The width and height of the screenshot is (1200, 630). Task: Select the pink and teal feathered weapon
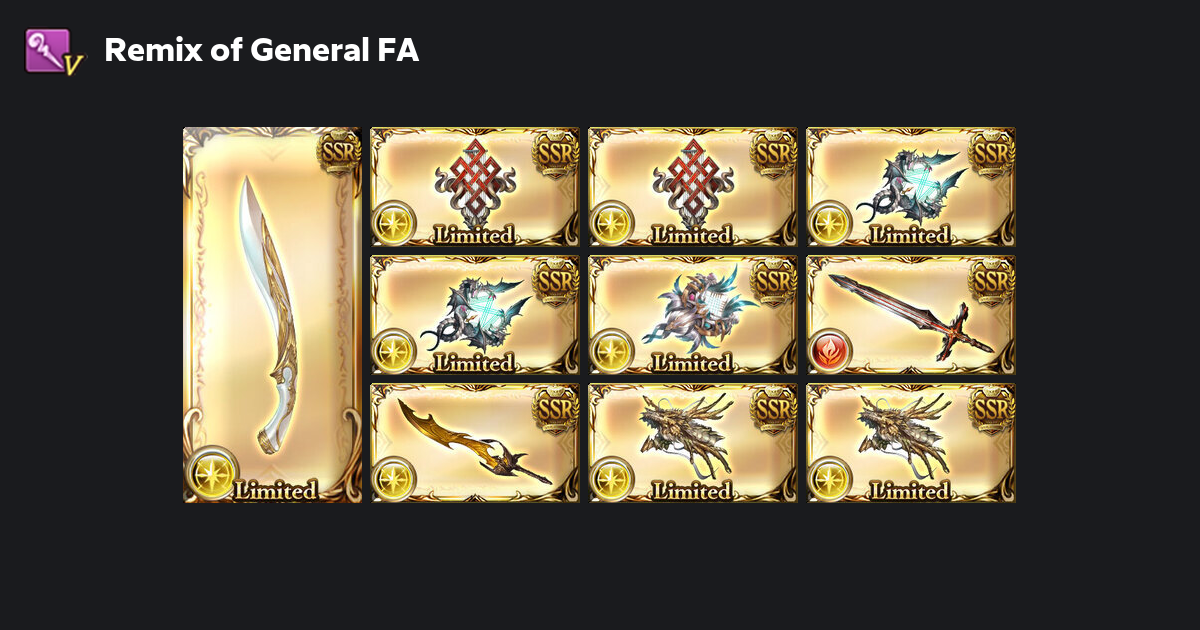point(693,315)
